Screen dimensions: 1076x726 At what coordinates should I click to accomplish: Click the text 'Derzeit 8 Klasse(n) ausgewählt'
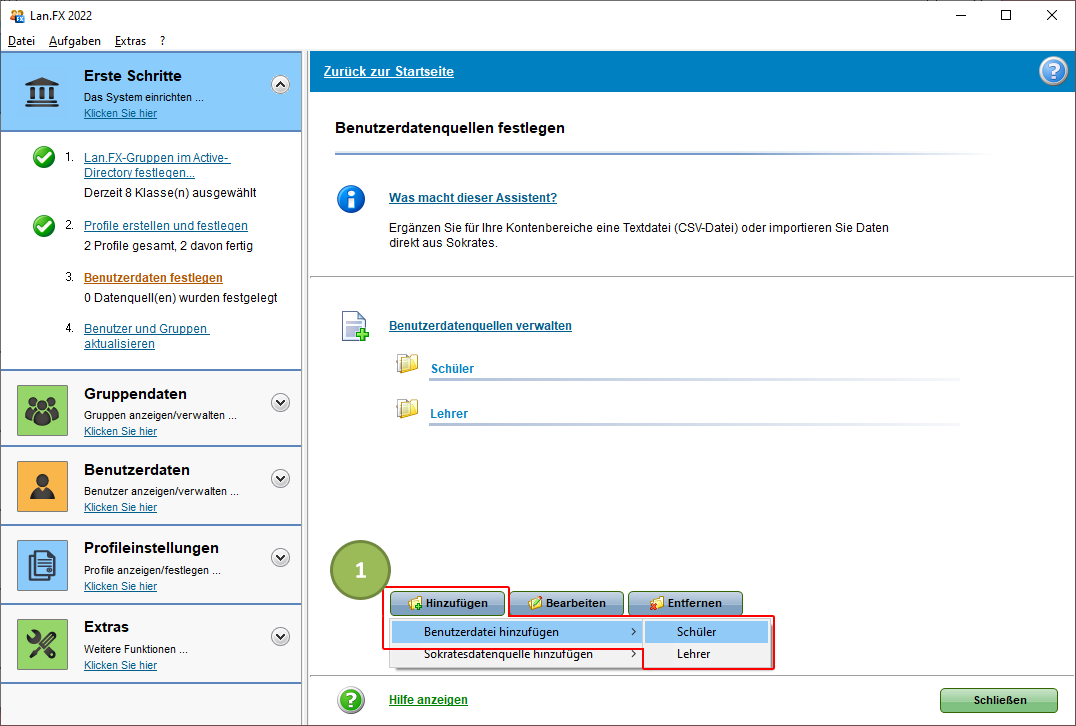[x=170, y=193]
